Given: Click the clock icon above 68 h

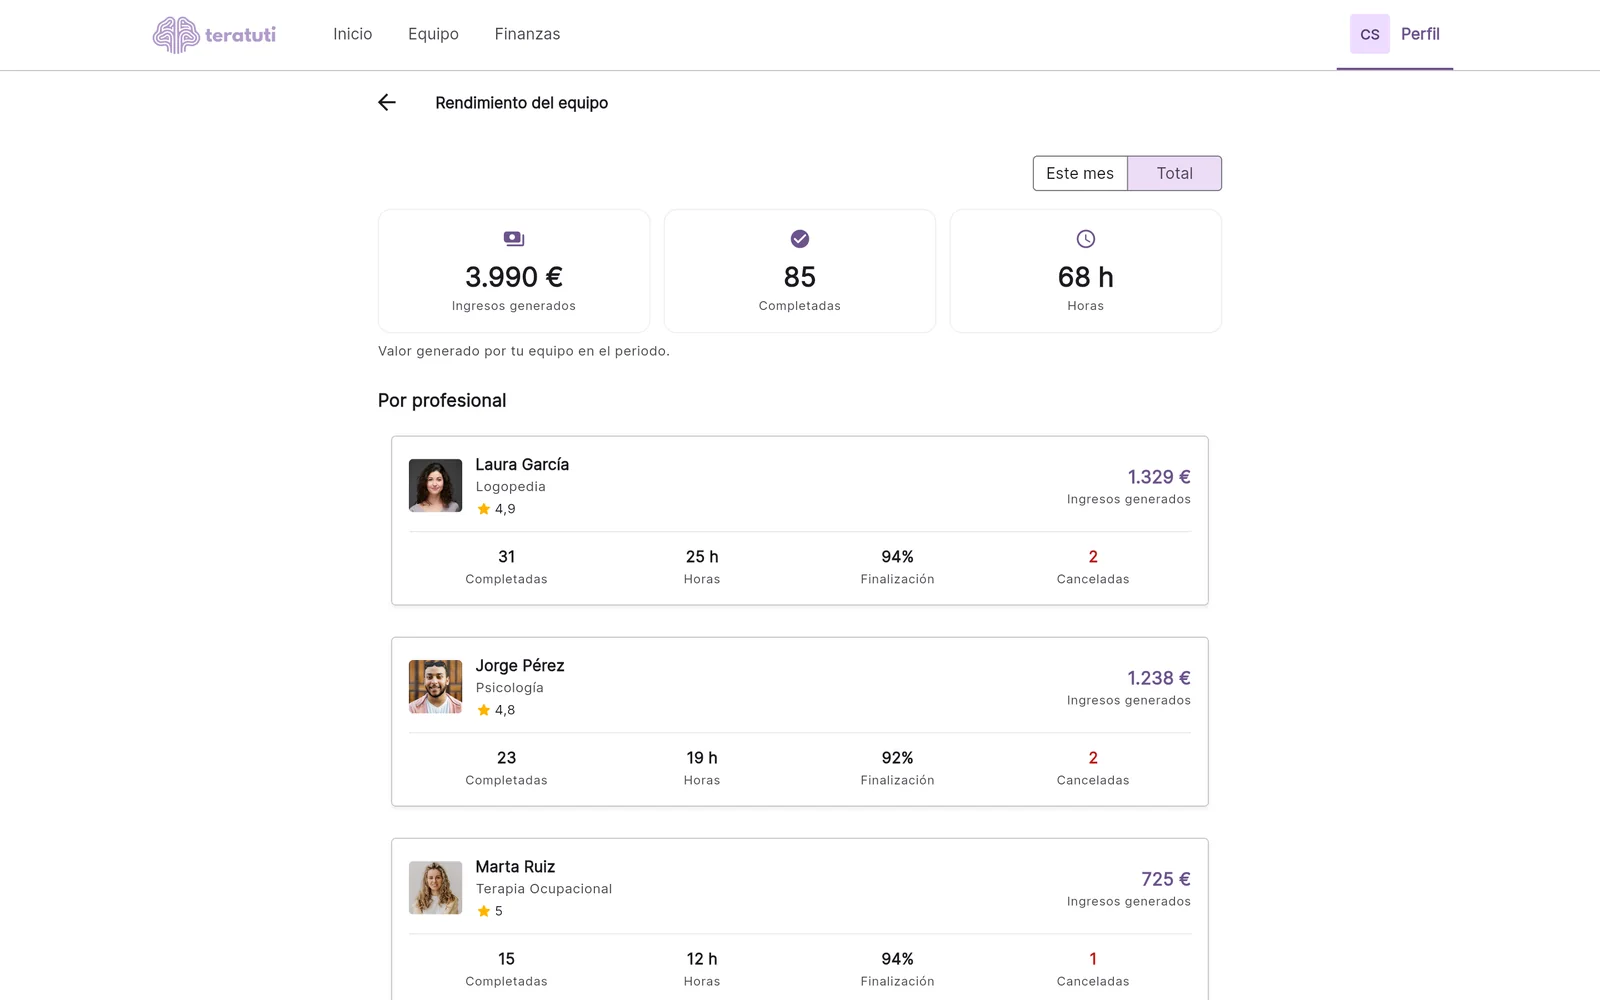Looking at the screenshot, I should tap(1086, 239).
